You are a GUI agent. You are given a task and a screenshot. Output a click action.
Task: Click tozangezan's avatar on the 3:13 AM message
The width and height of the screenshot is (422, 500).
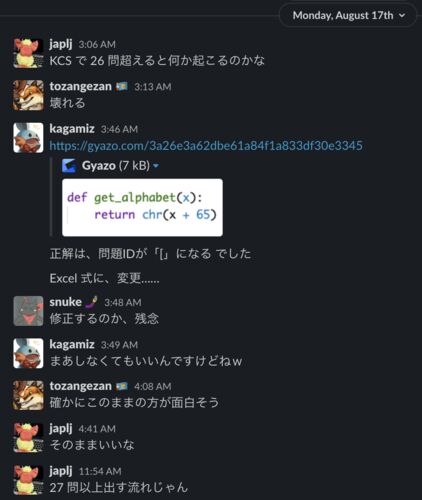pos(28,95)
